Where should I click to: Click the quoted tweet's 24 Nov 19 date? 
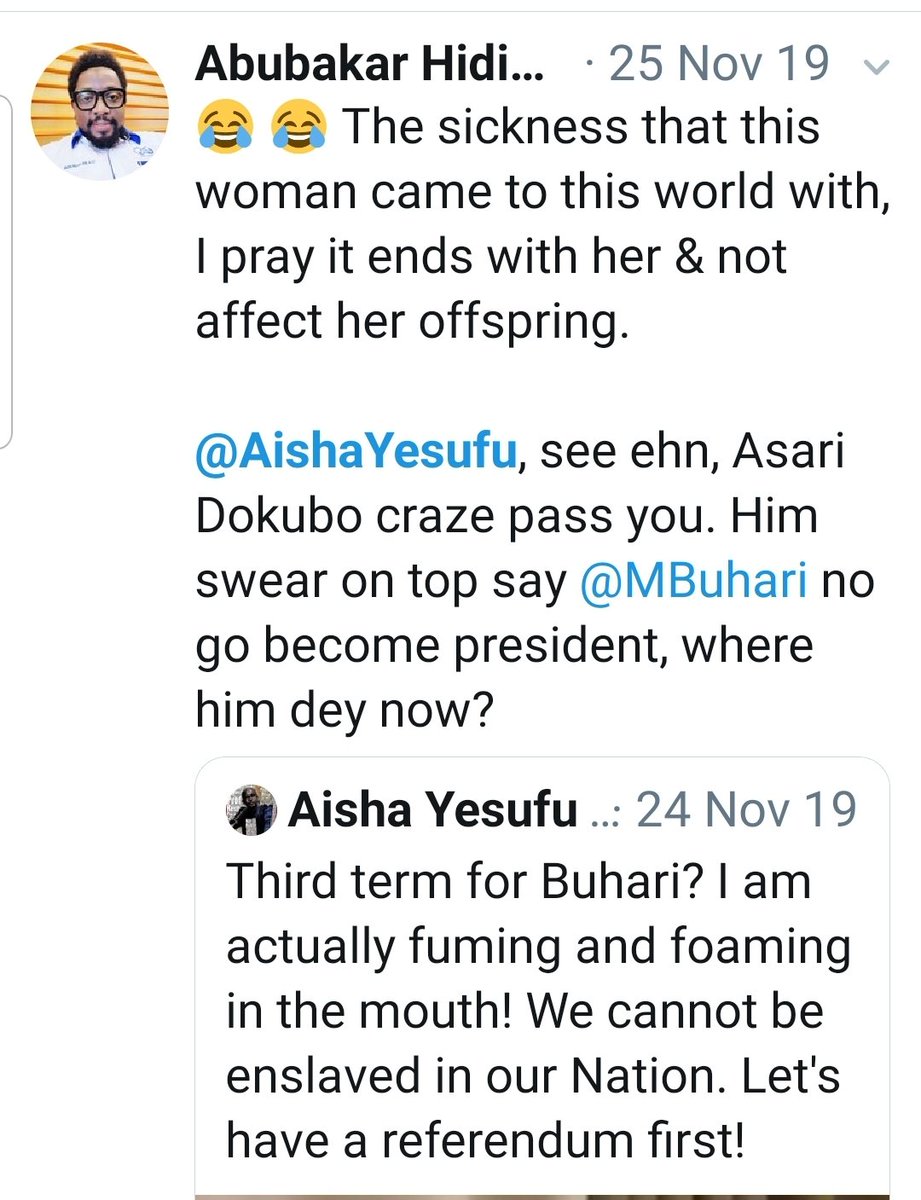click(746, 809)
